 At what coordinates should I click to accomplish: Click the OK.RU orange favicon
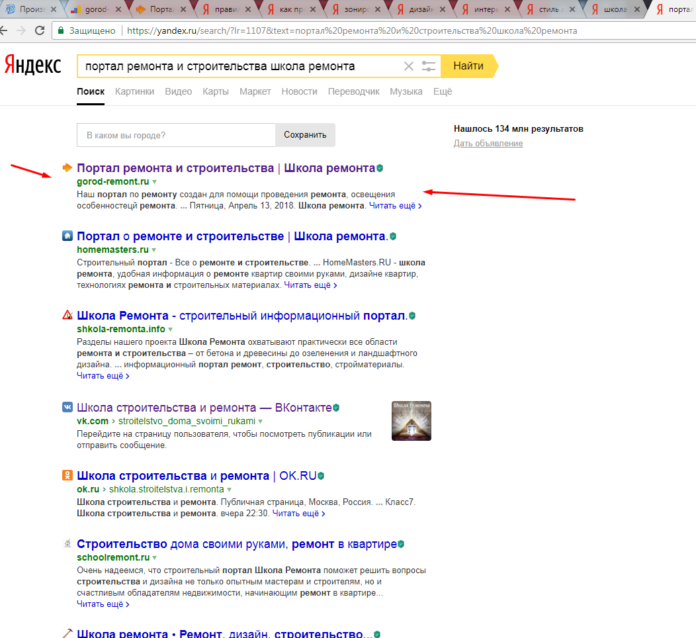[67, 476]
